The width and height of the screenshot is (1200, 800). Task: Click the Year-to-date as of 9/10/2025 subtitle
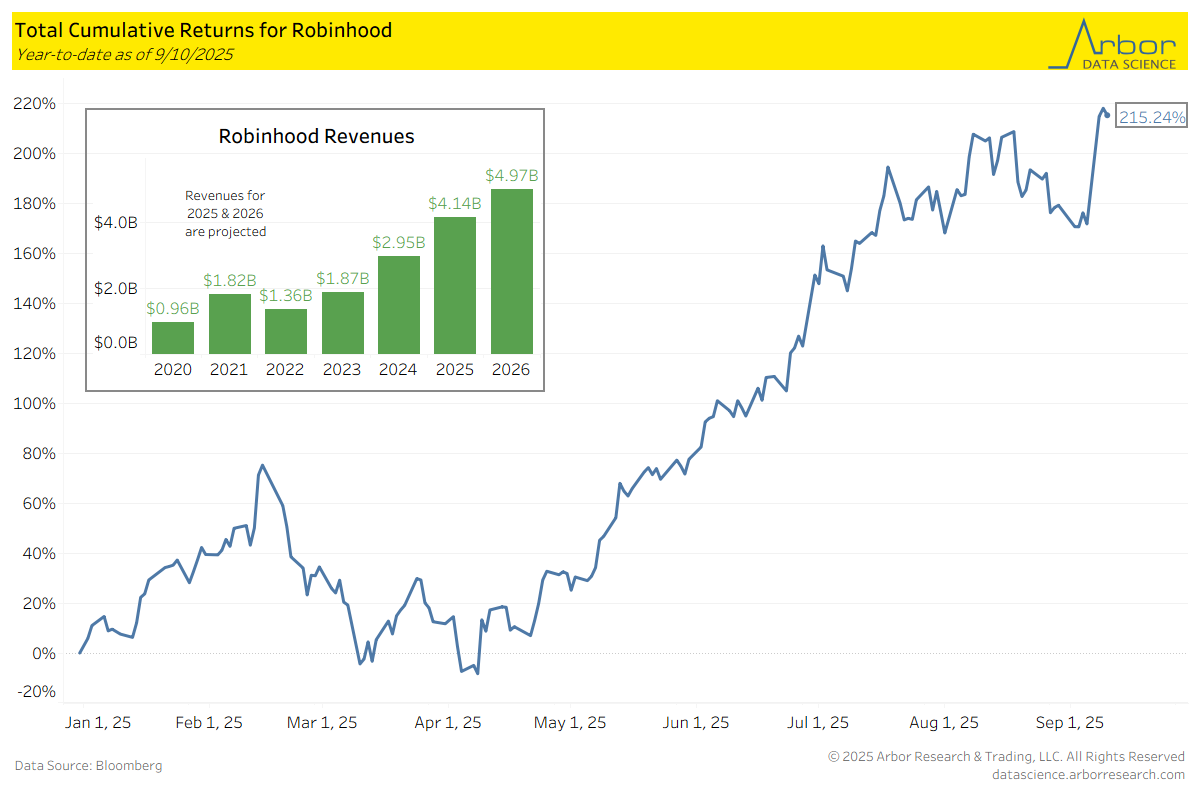point(124,55)
